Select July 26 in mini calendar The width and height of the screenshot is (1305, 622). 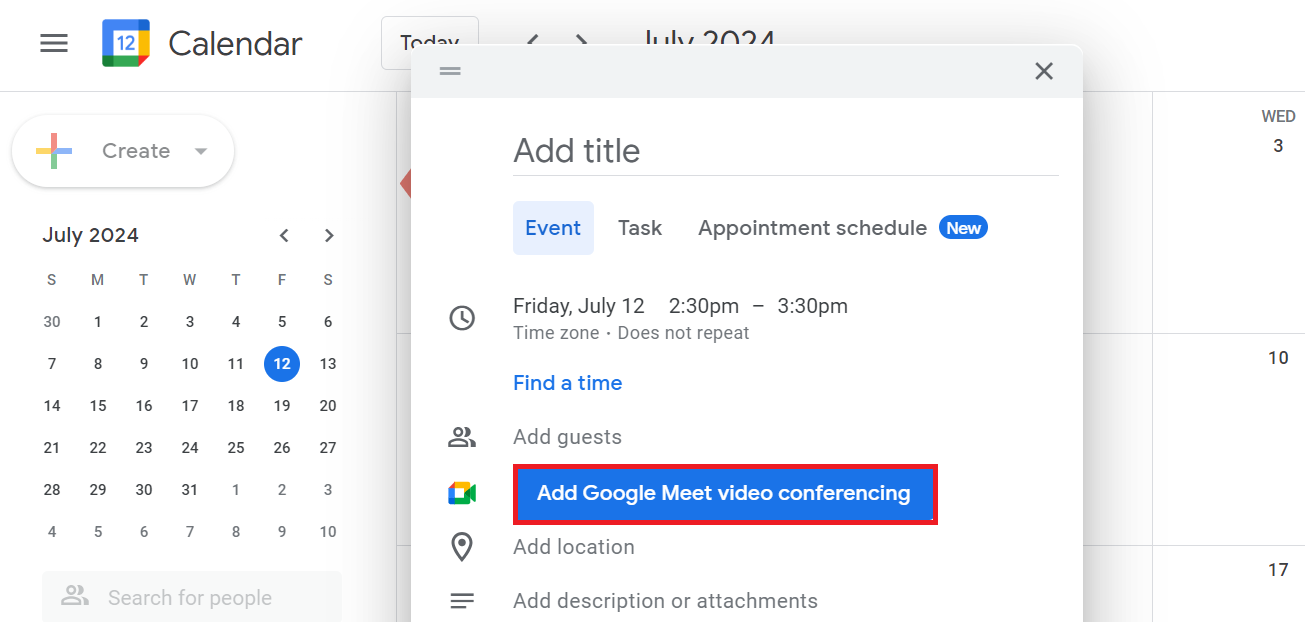[x=282, y=448]
